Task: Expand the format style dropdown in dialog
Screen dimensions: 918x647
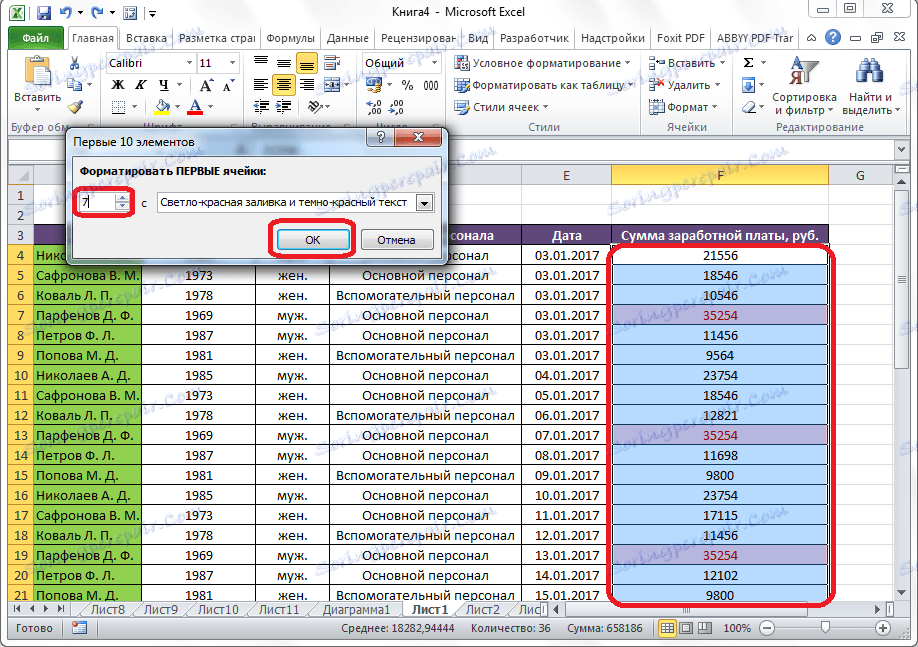Action: [425, 202]
